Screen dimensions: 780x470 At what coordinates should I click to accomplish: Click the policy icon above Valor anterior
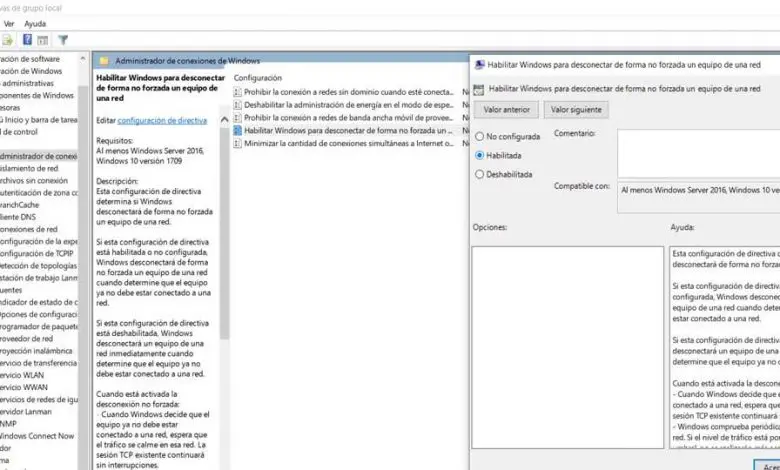(479, 90)
